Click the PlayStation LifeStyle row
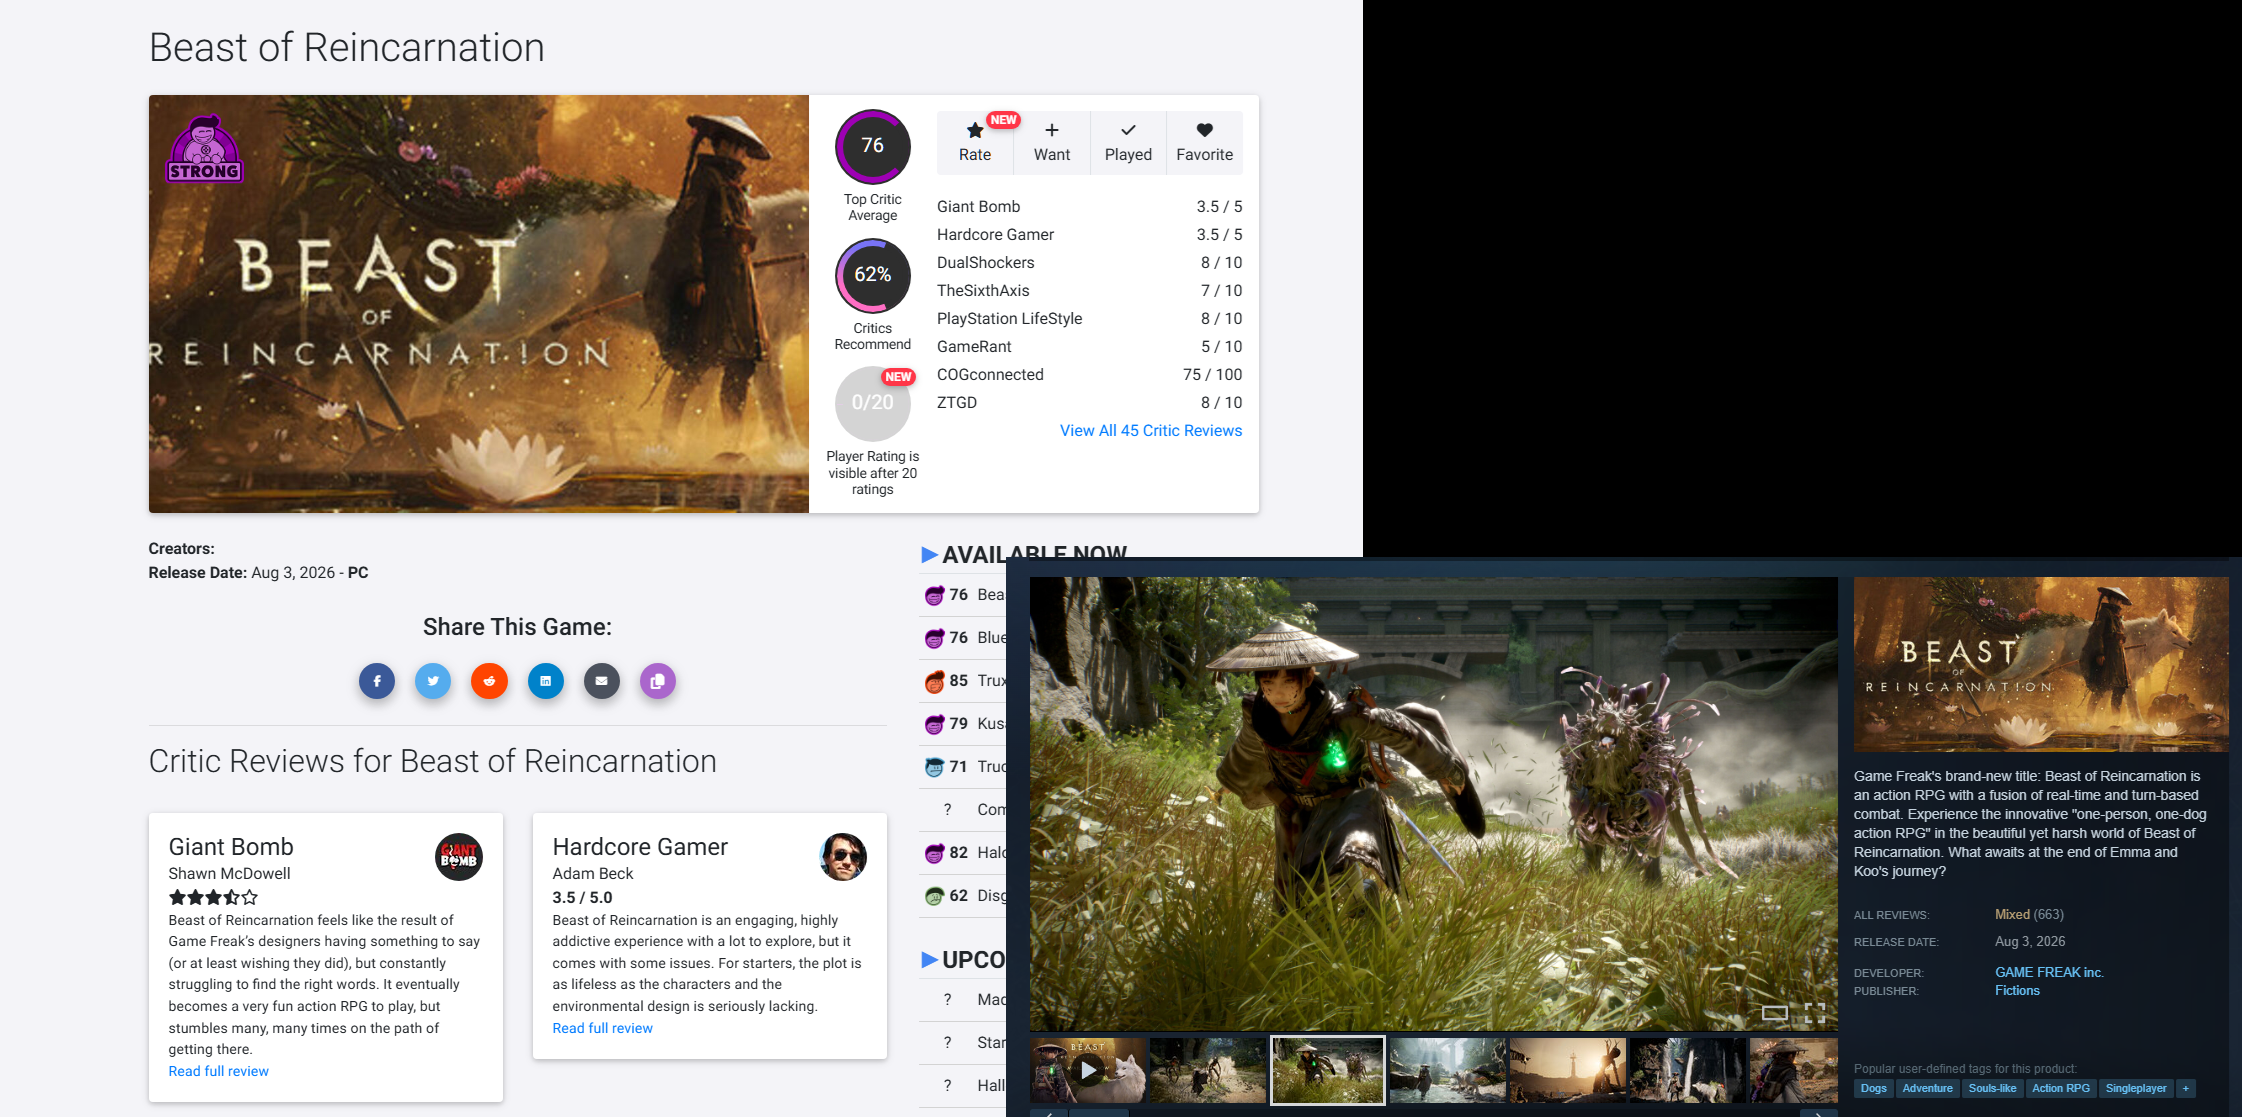 click(x=1090, y=319)
